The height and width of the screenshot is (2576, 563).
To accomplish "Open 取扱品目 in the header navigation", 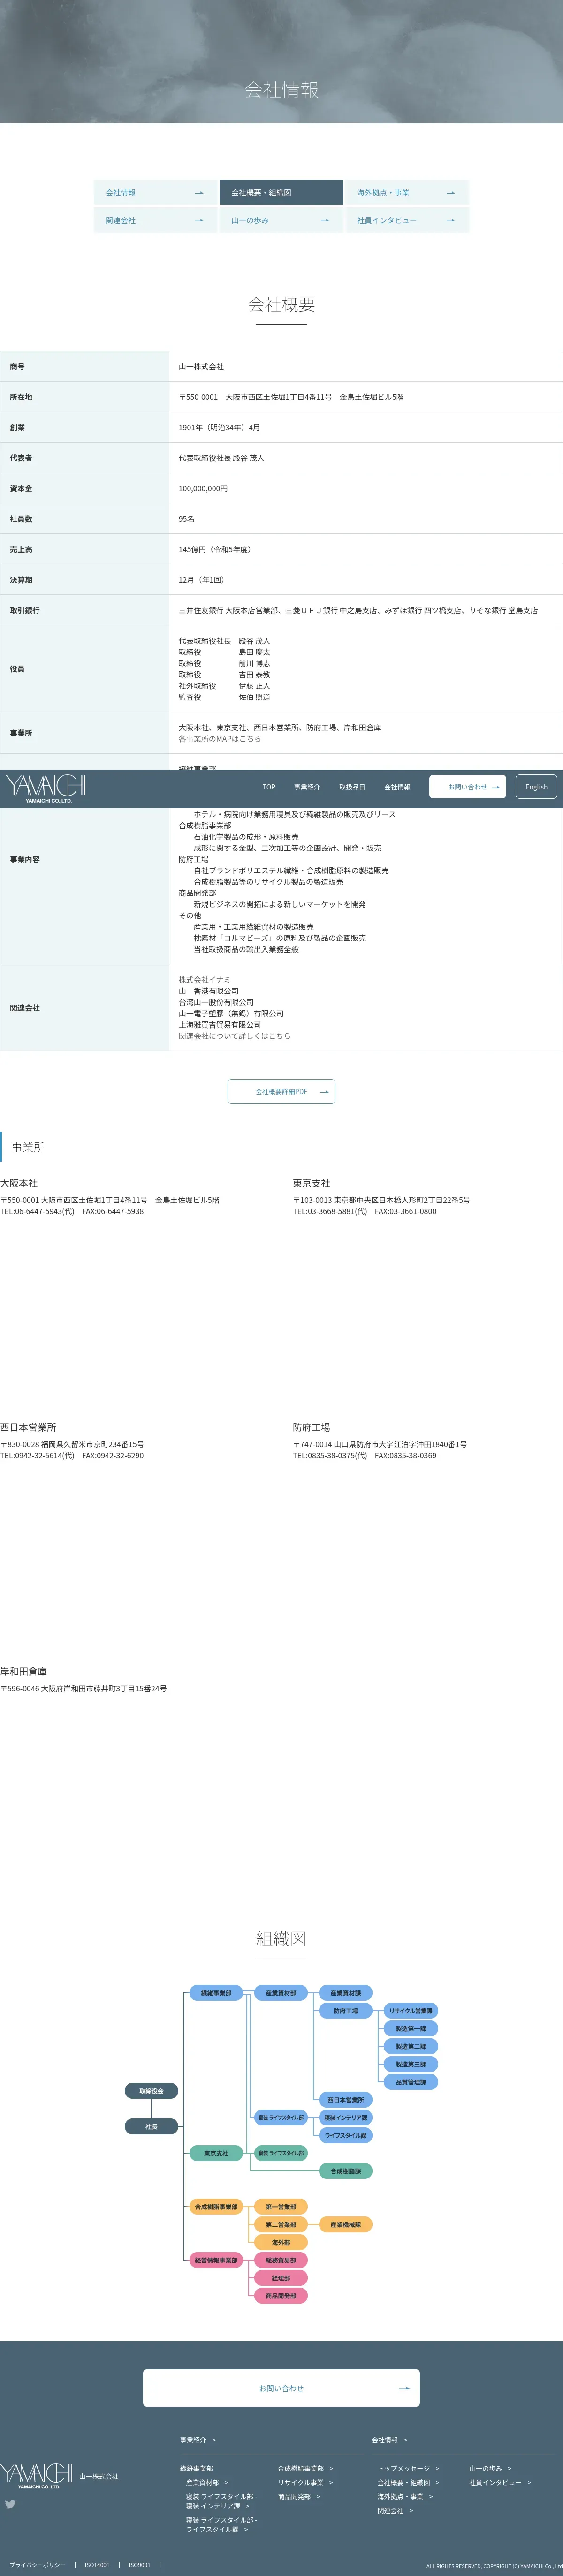I will point(352,787).
